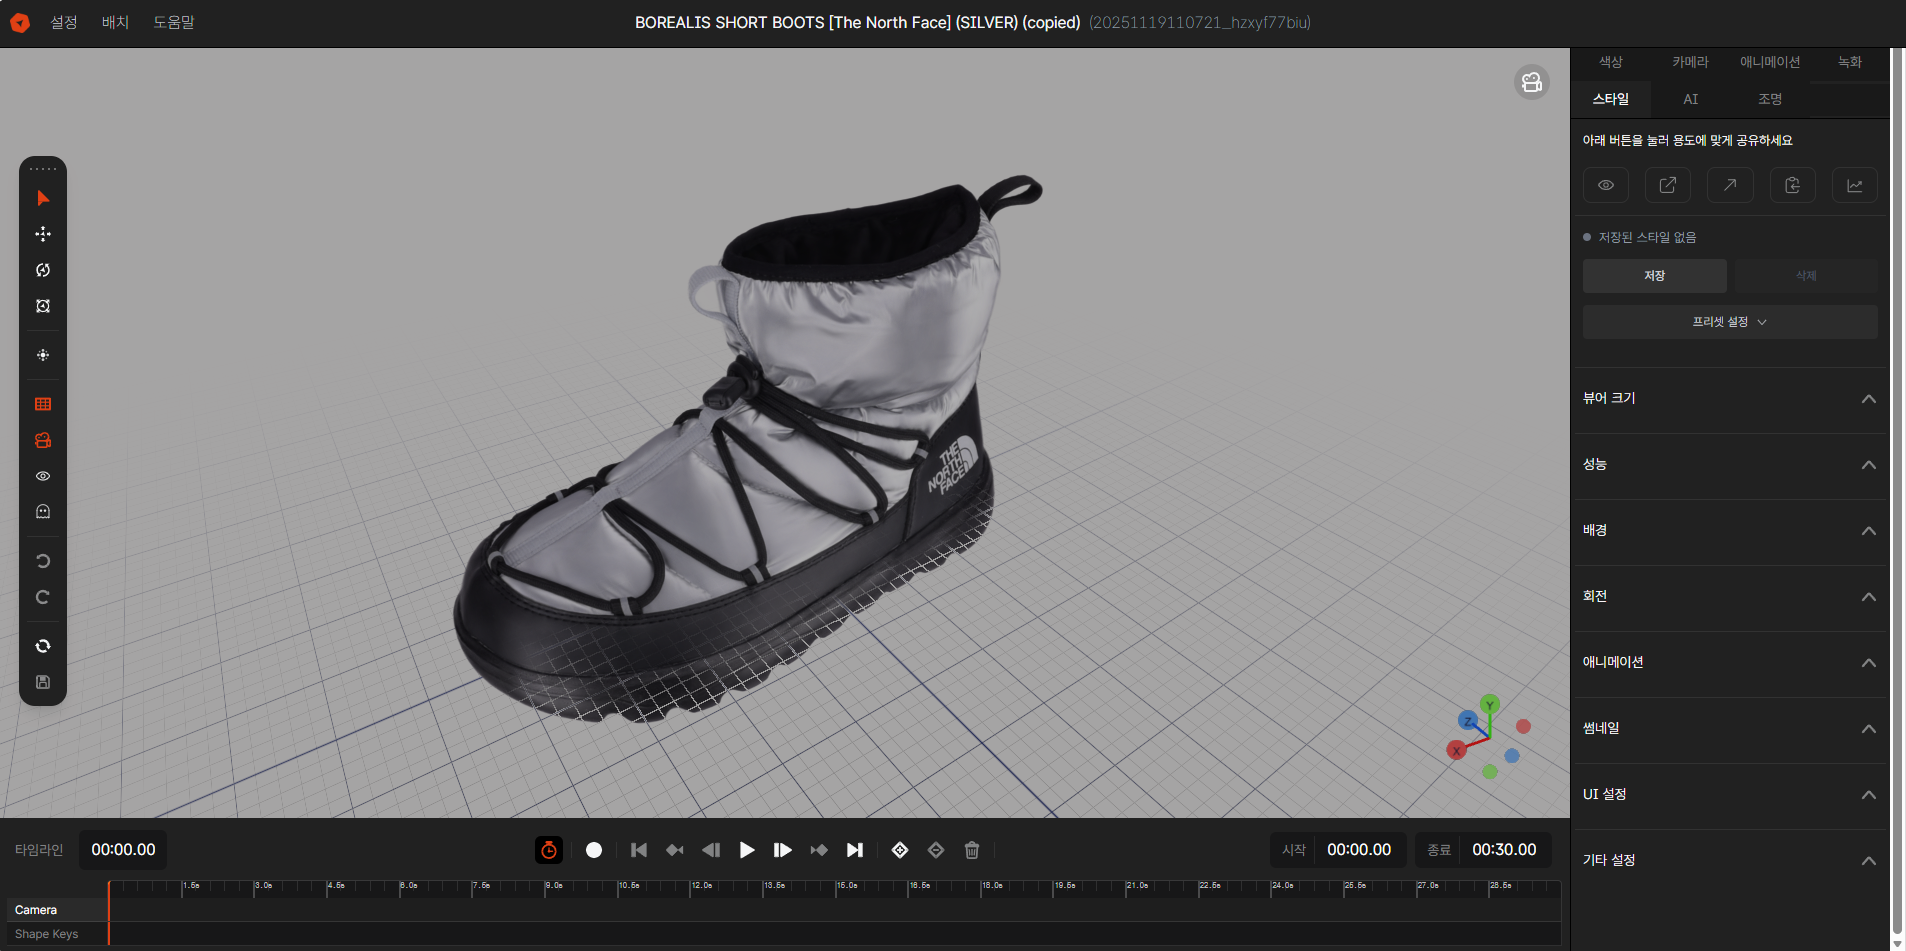The height and width of the screenshot is (951, 1906).
Task: Open the 프리셋 설정 dropdown
Action: coord(1729,321)
